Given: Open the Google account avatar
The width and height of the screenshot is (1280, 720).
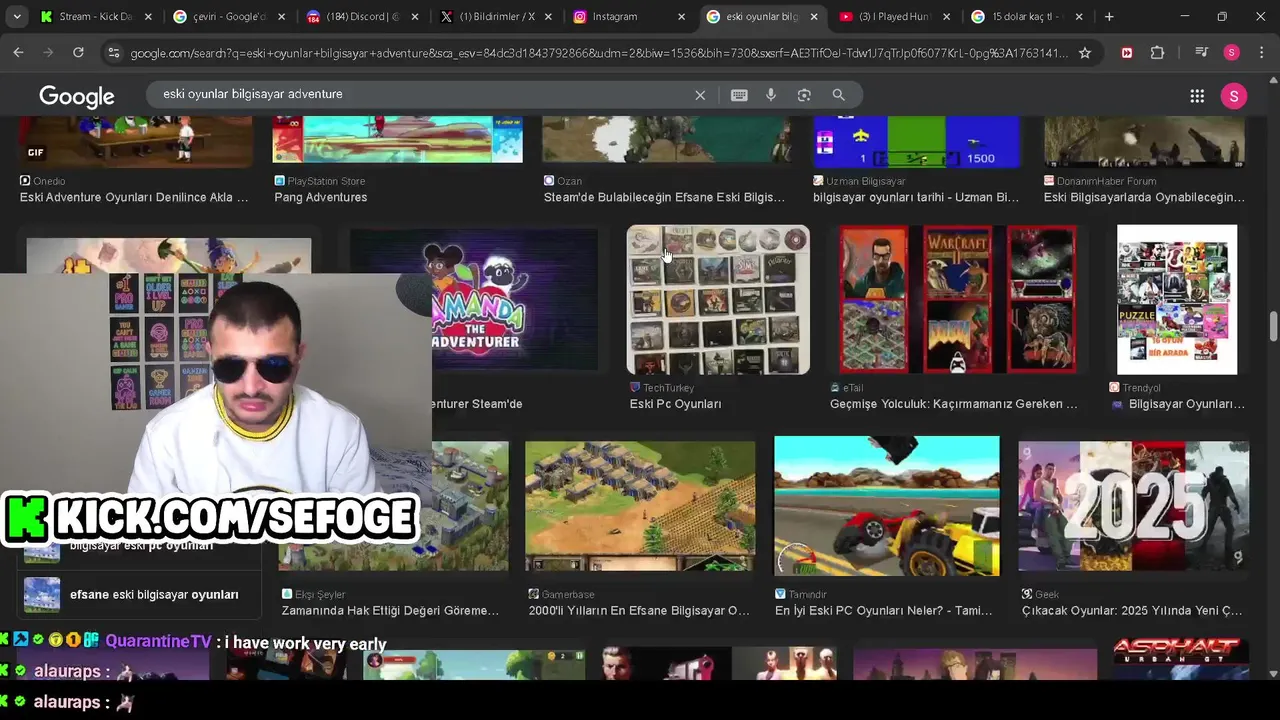Looking at the screenshot, I should [1234, 96].
